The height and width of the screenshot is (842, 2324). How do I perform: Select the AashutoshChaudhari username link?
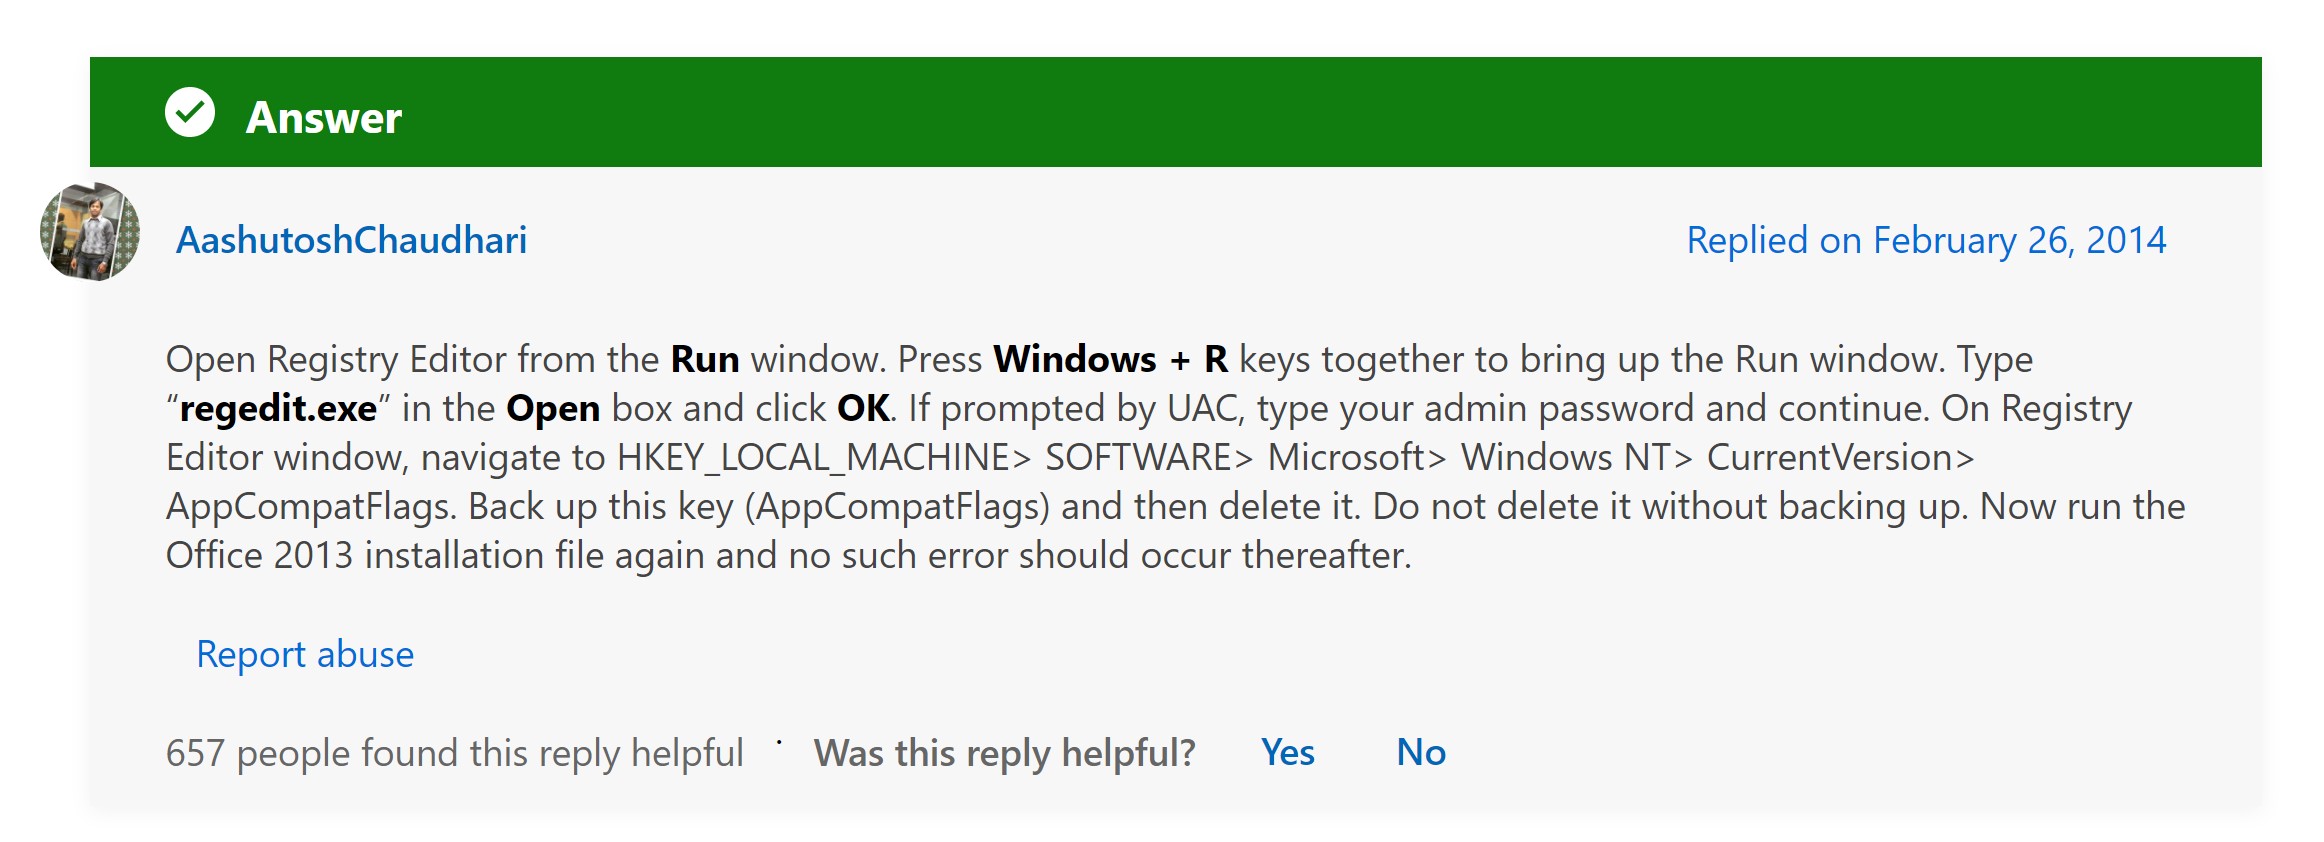point(352,240)
